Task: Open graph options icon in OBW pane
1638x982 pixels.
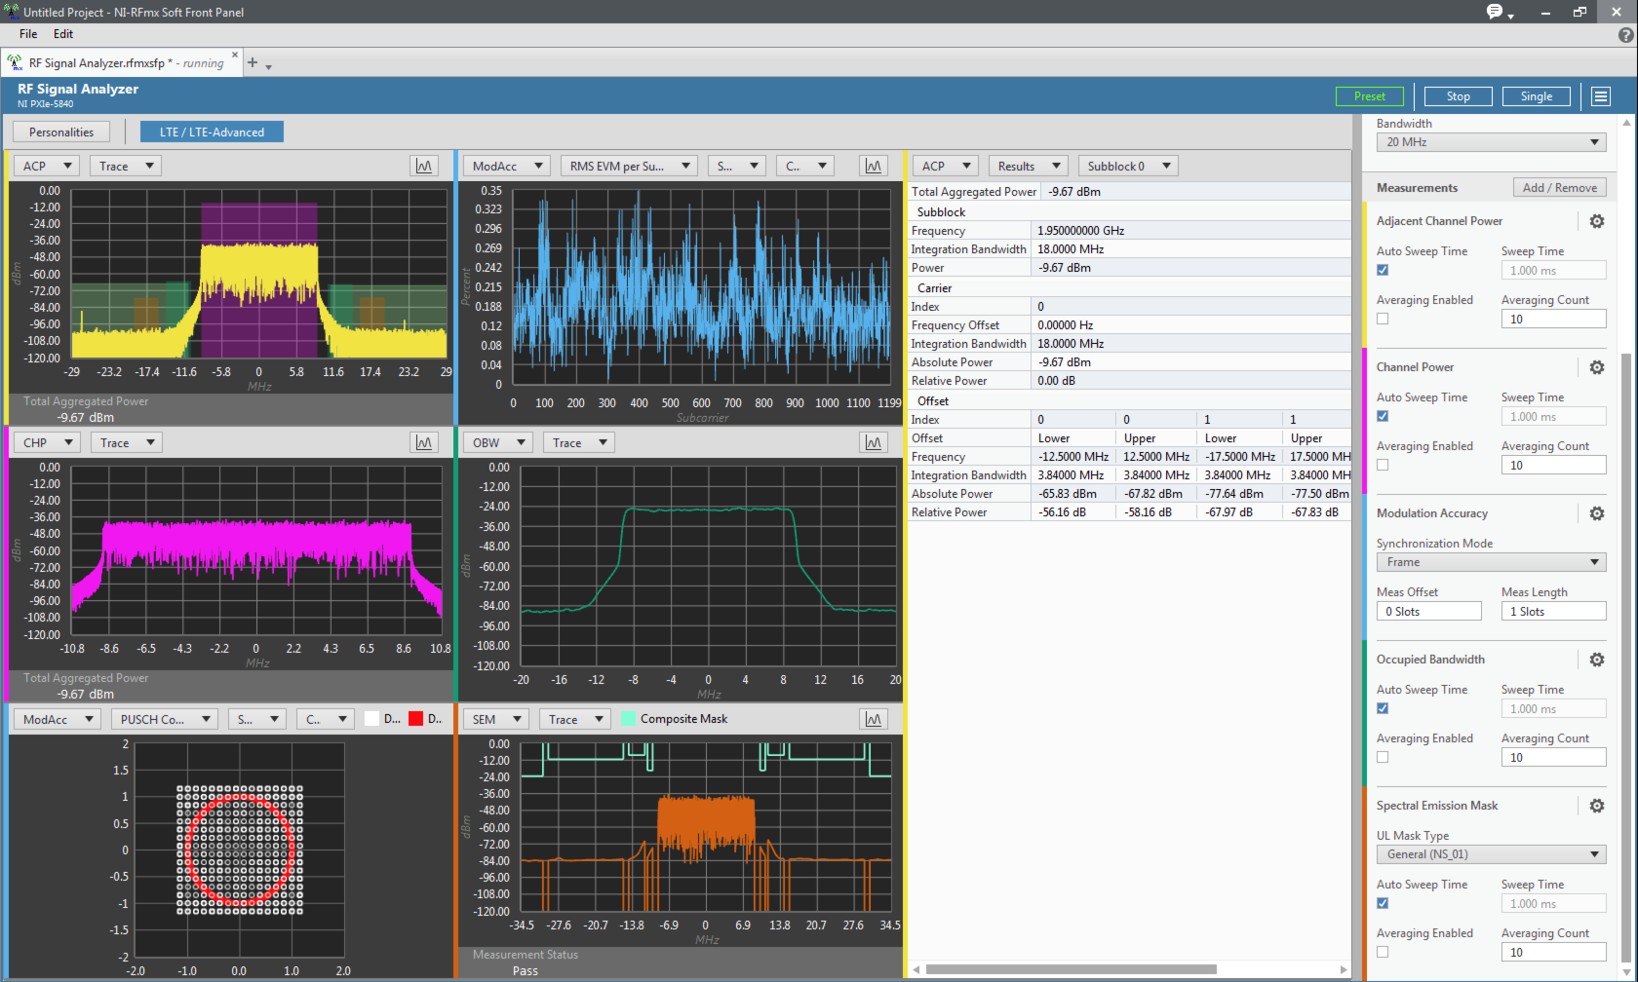Action: [873, 442]
